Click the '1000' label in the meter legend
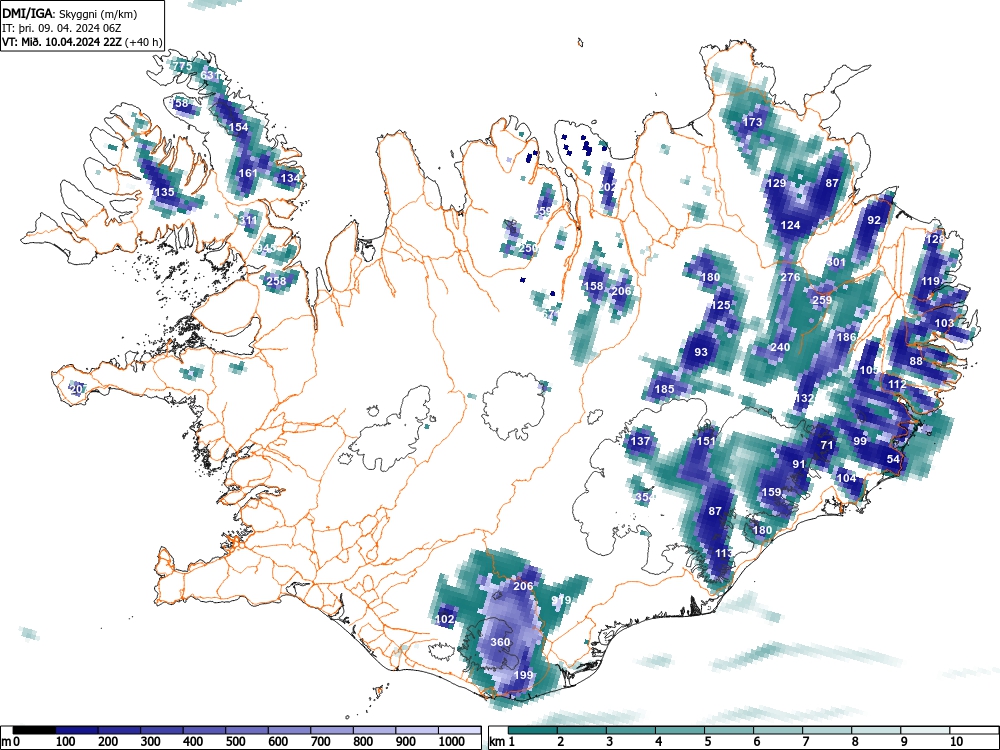 click(x=452, y=742)
